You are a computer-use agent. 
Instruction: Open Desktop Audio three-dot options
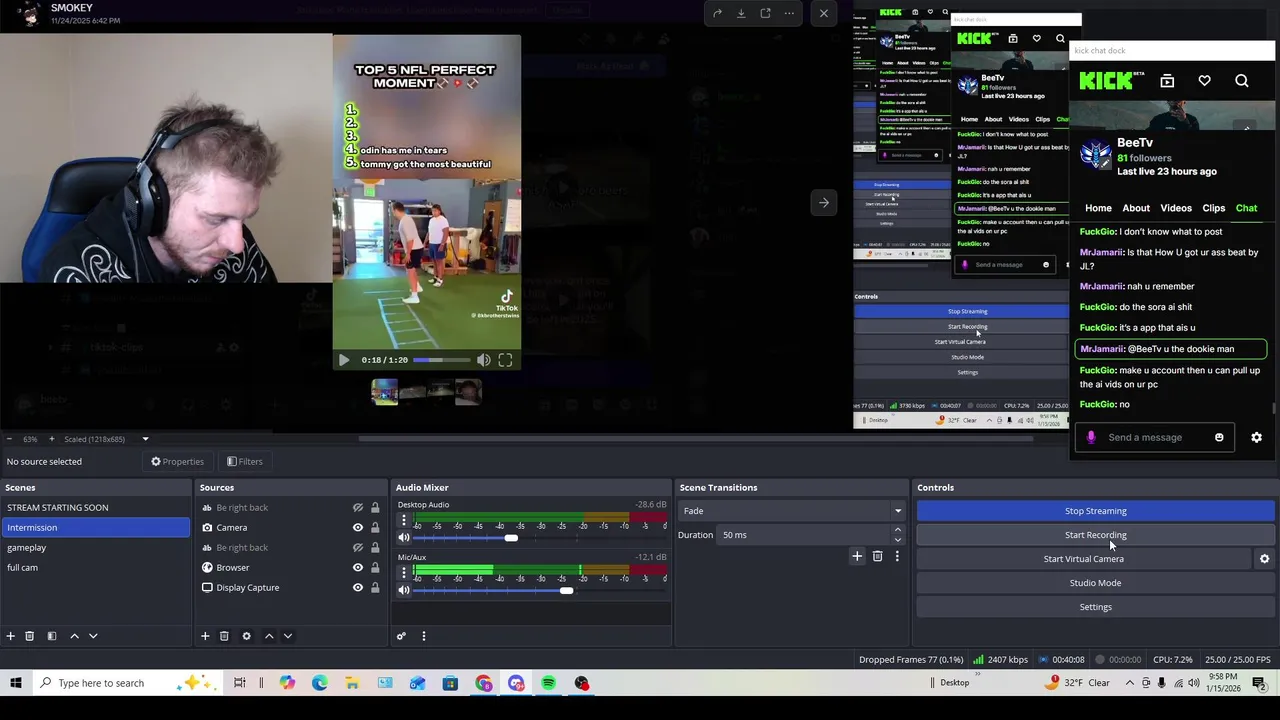tap(404, 520)
